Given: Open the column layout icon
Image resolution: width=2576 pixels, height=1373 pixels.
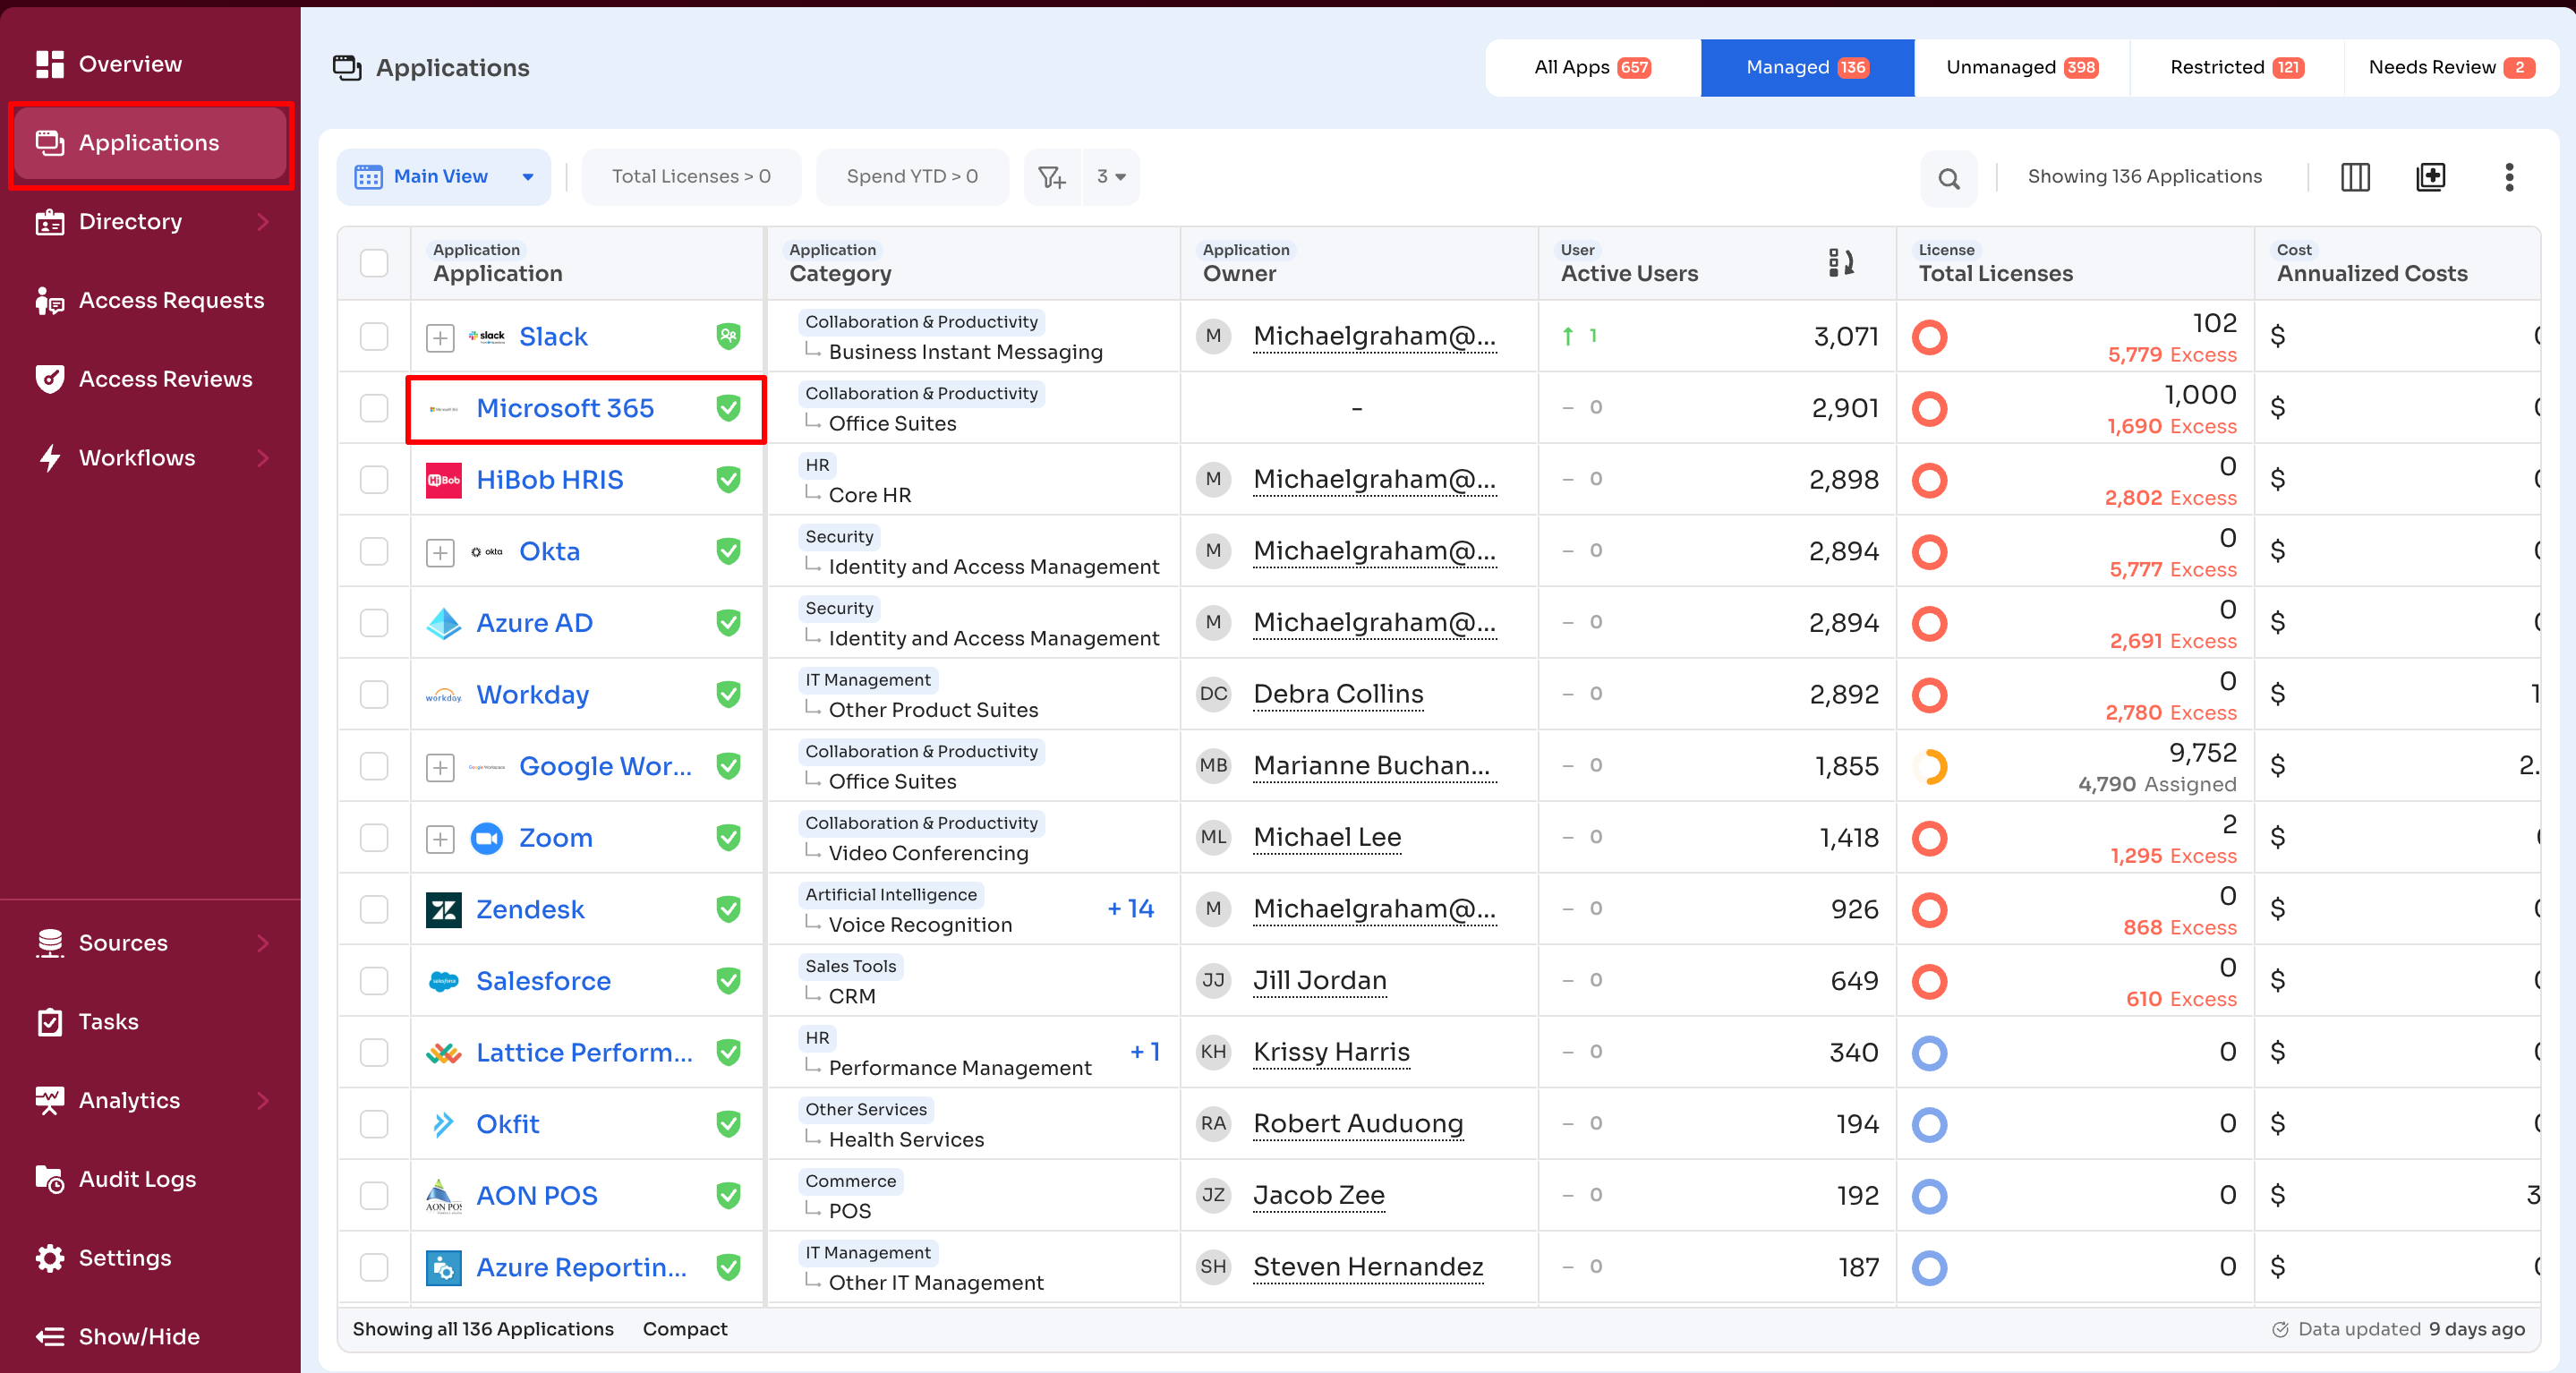Looking at the screenshot, I should 2355,177.
